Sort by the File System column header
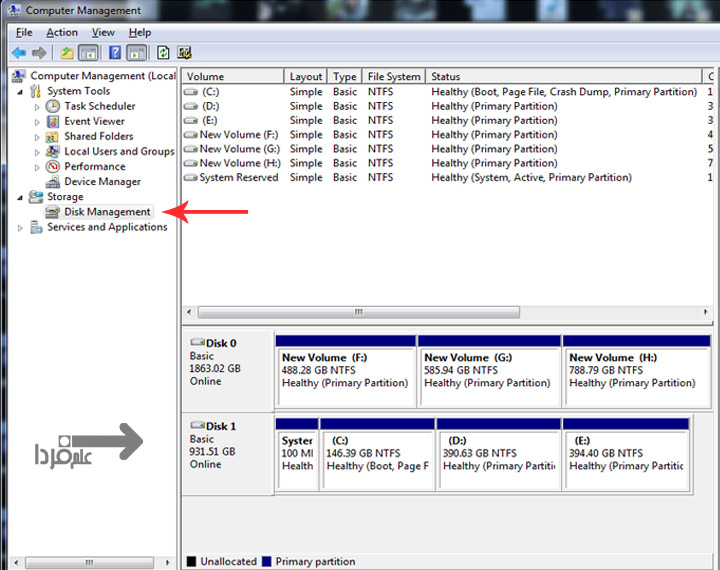The image size is (720, 570). [x=393, y=76]
